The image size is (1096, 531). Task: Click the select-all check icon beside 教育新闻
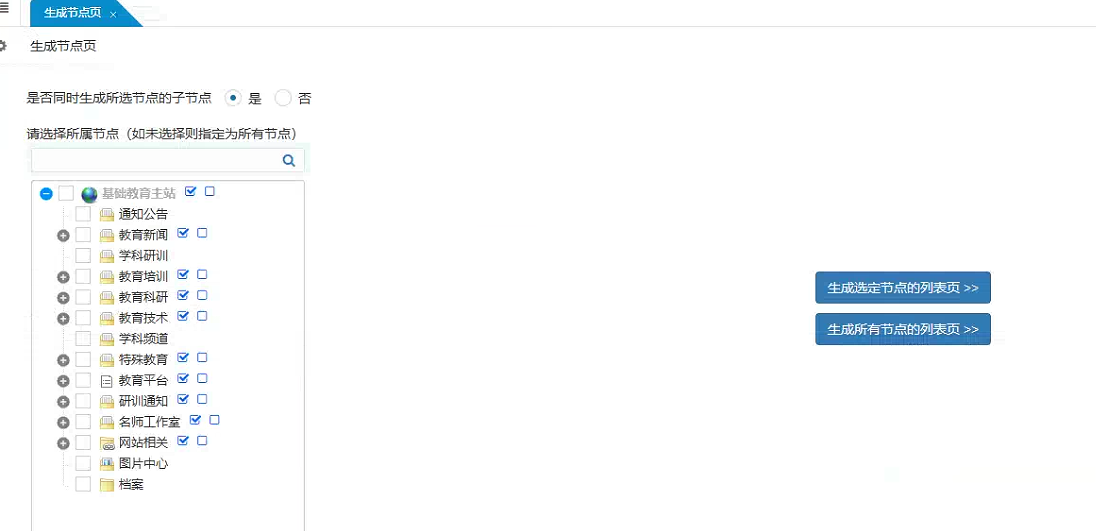183,233
